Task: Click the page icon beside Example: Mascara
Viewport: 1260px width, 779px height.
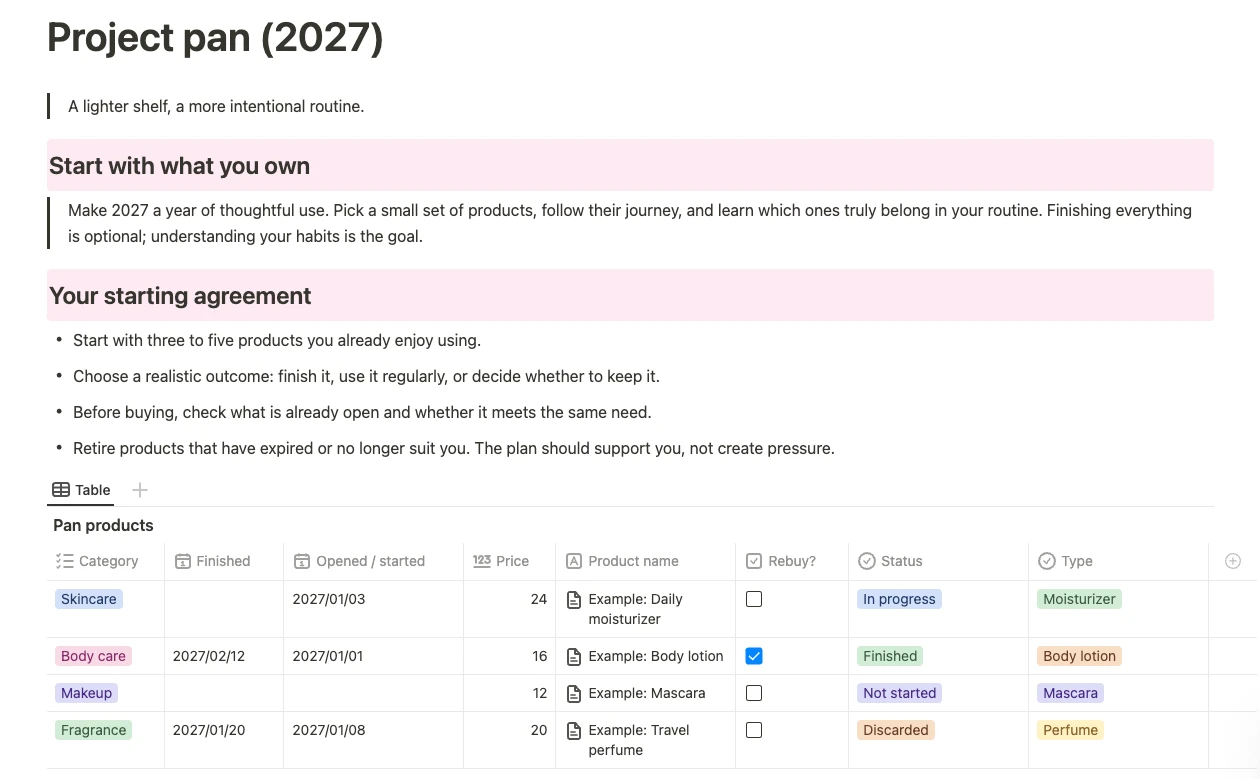Action: click(574, 693)
